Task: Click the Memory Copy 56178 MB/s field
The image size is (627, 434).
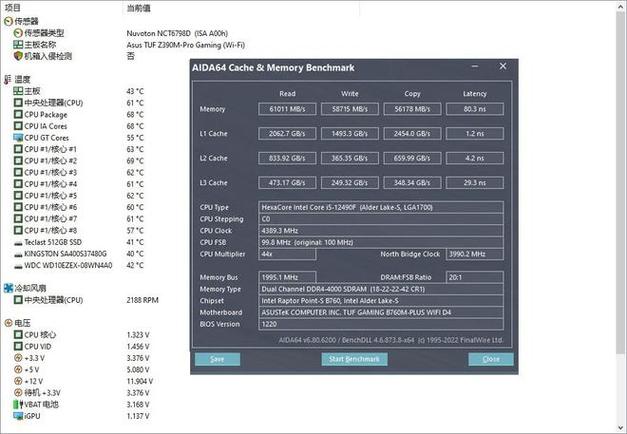Action: coord(412,109)
